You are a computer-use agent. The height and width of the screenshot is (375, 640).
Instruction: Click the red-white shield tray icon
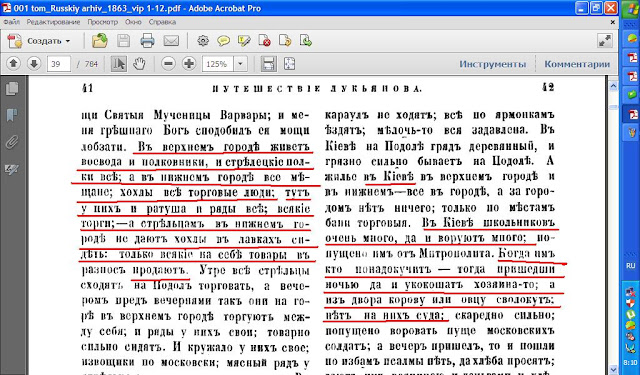(631, 303)
